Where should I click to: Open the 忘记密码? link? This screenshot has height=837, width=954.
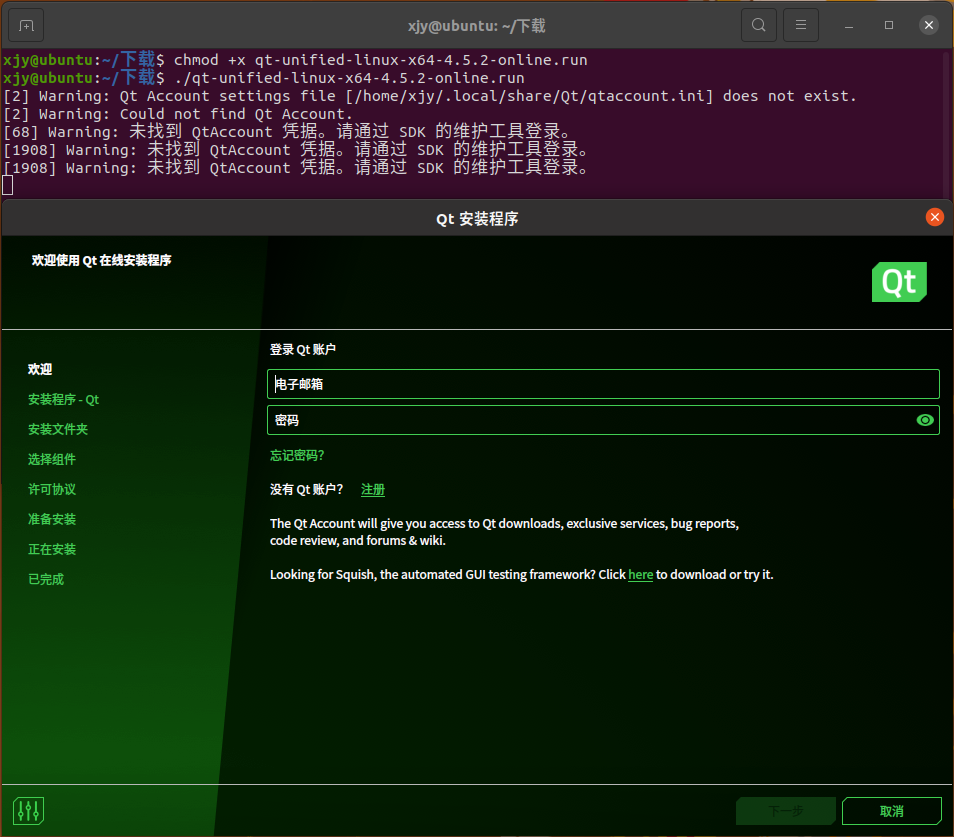(x=297, y=456)
